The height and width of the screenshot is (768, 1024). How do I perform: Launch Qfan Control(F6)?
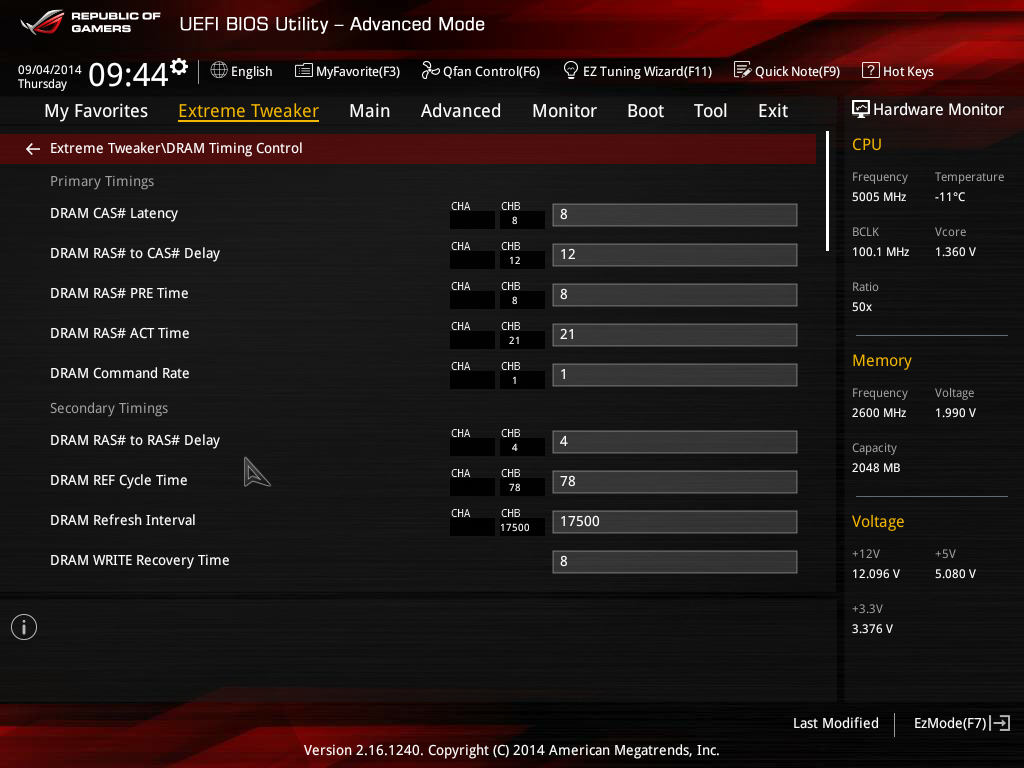pyautogui.click(x=491, y=71)
